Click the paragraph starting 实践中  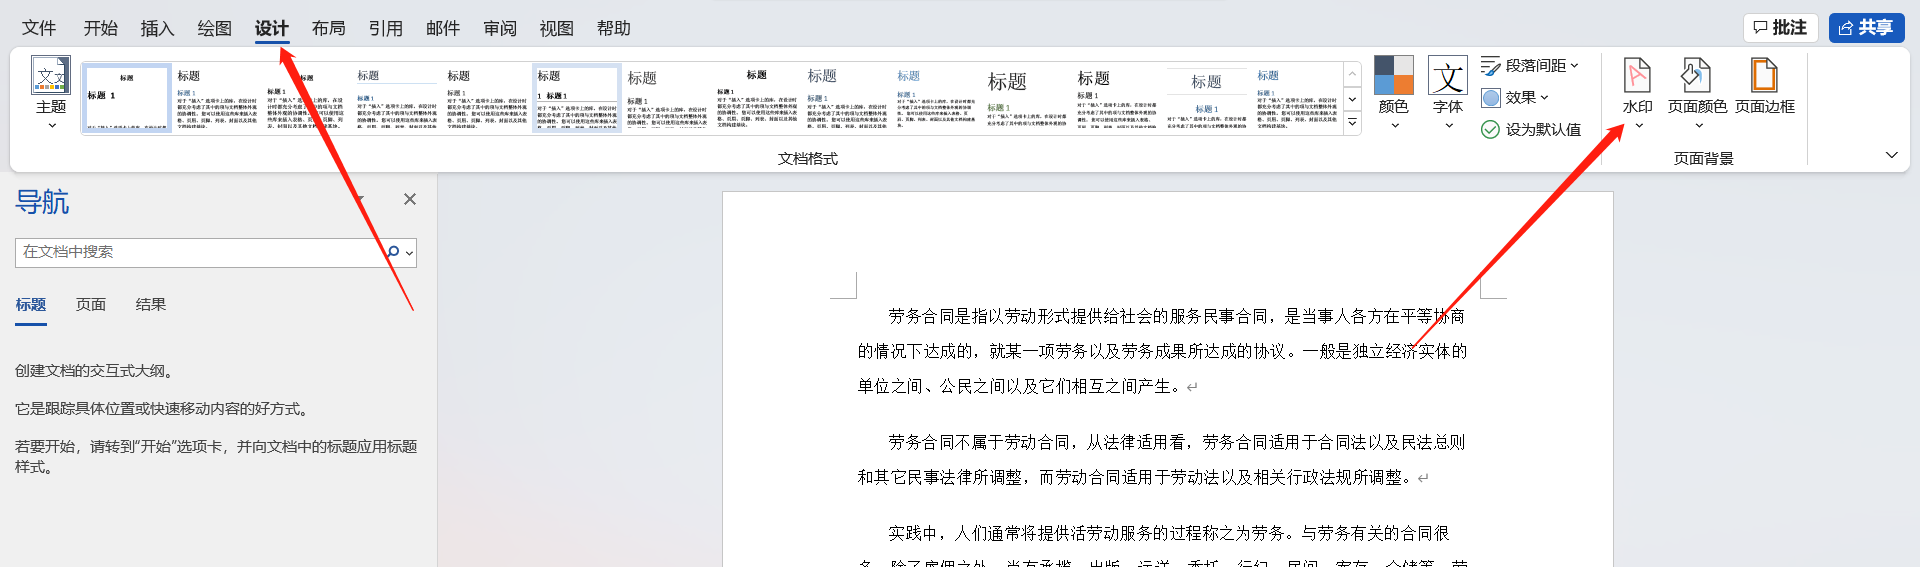click(1162, 544)
